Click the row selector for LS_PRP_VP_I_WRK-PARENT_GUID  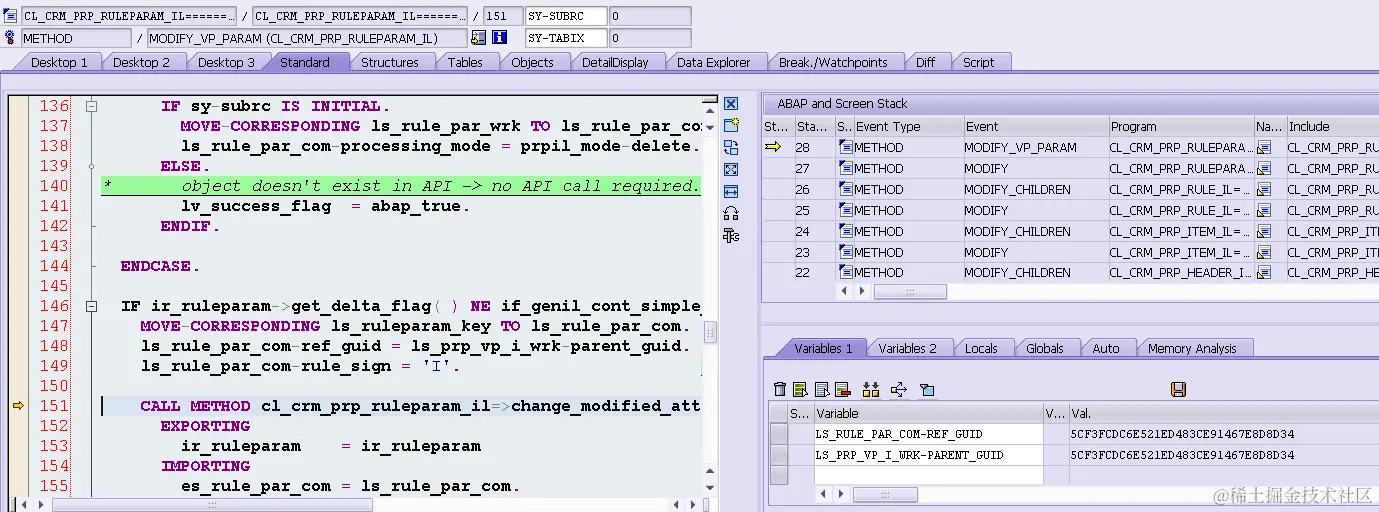coord(779,455)
